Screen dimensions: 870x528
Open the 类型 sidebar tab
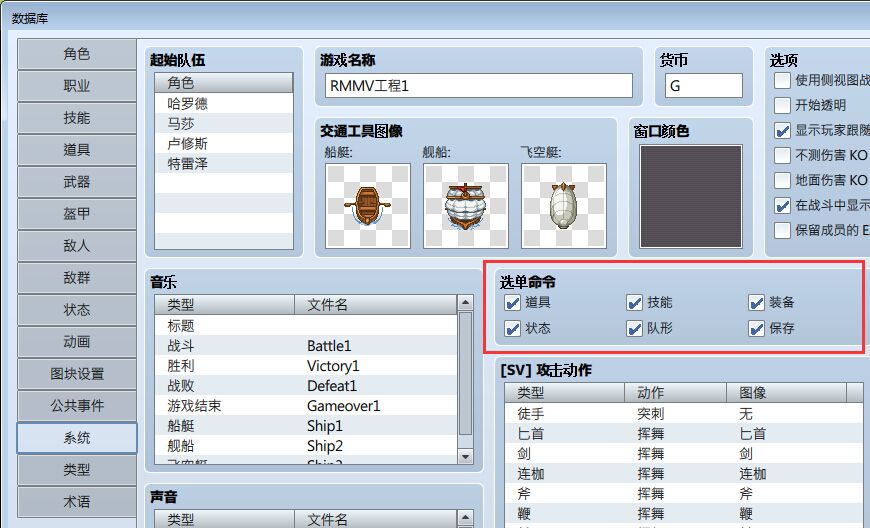(77, 470)
